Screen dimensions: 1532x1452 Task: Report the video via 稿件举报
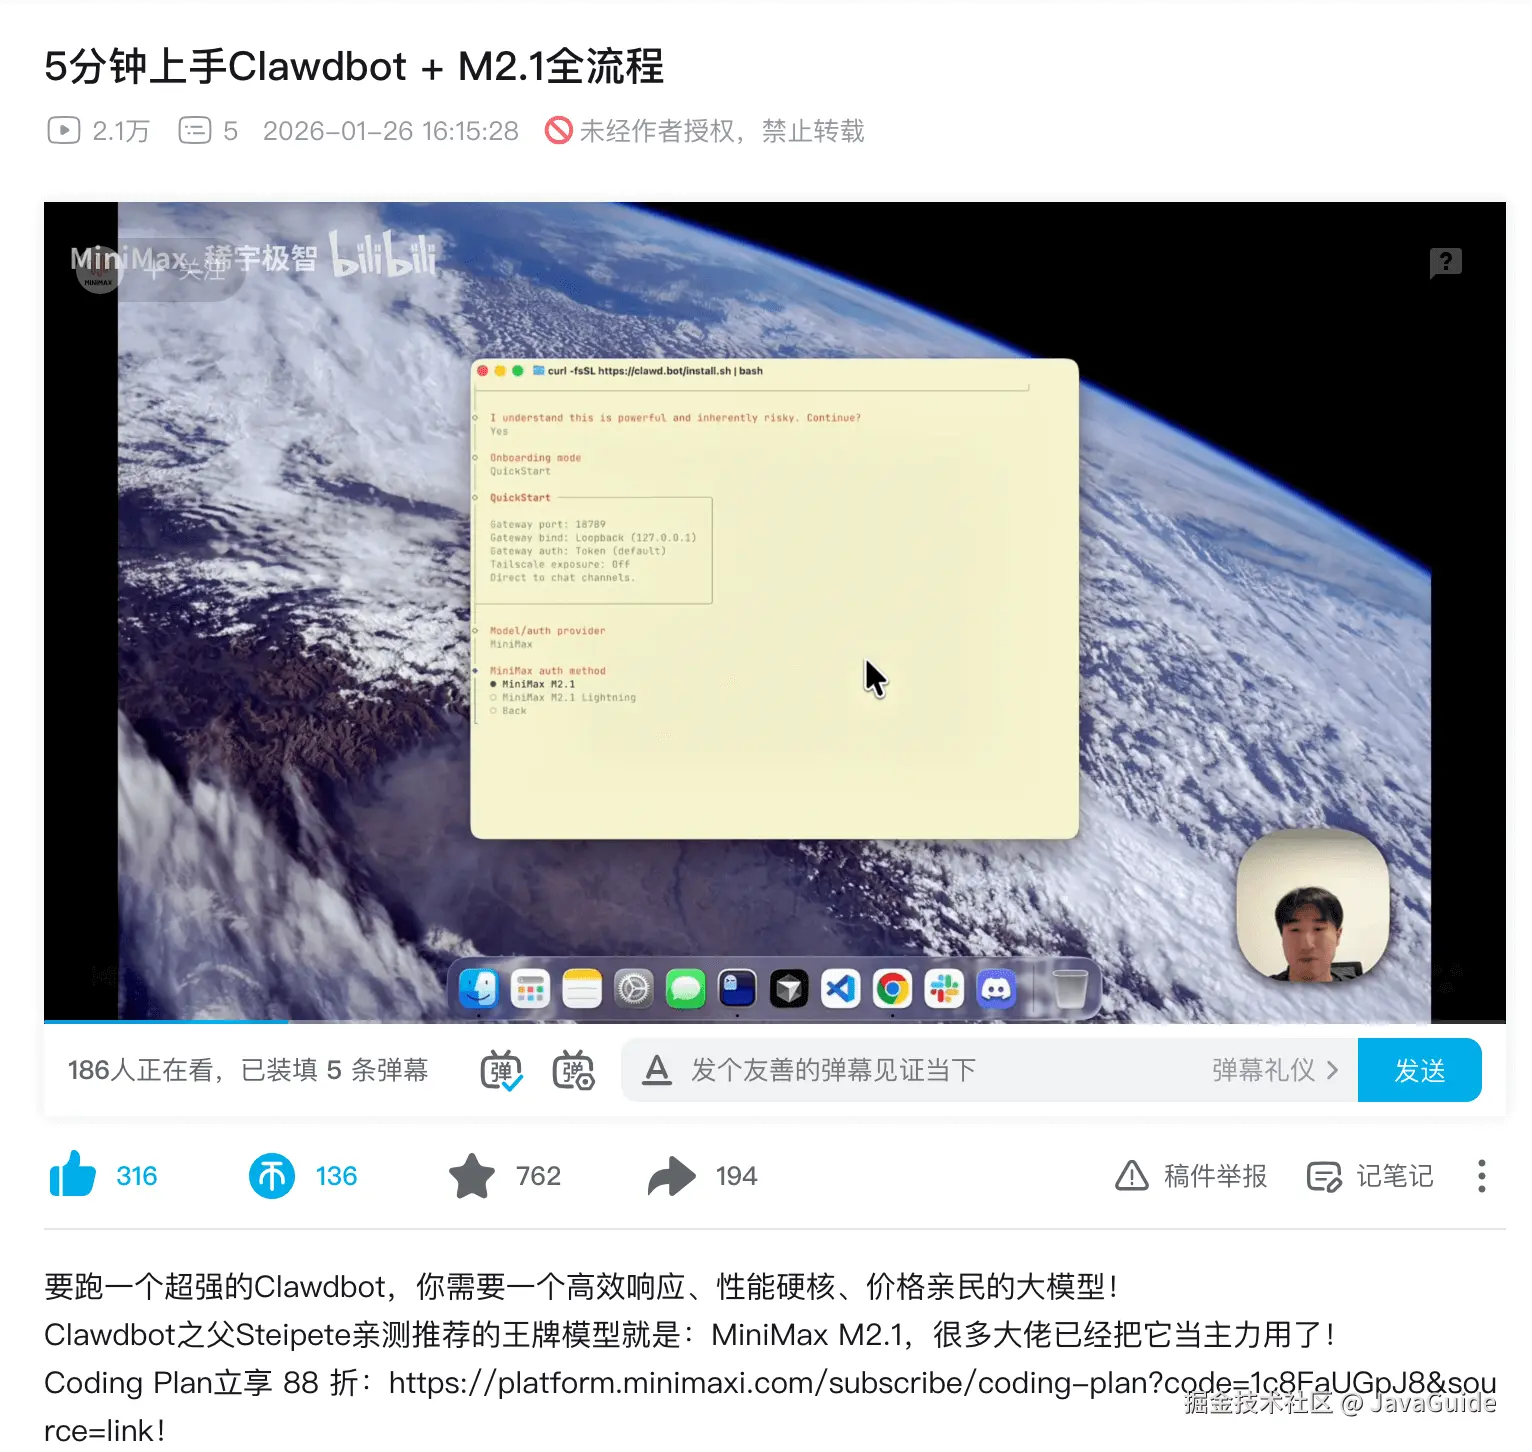(1191, 1176)
